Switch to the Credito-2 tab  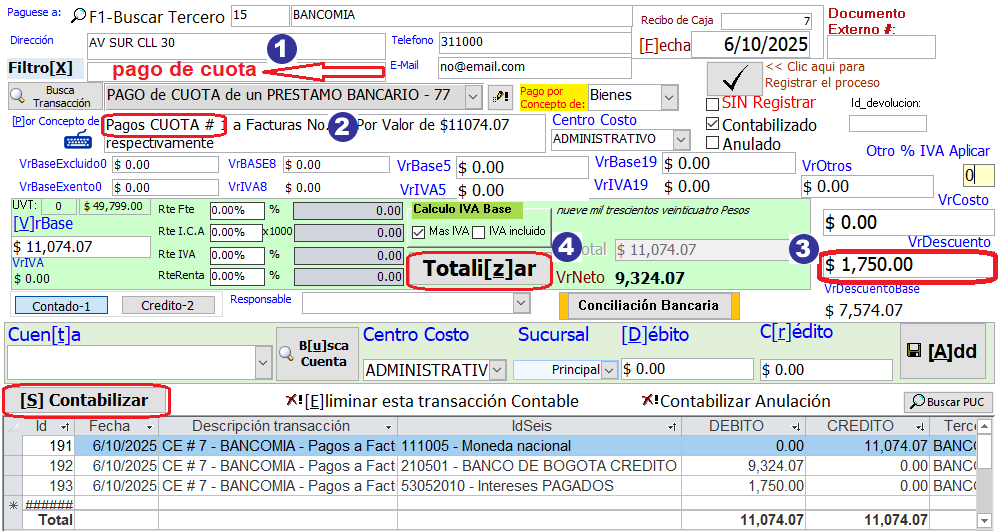(169, 305)
